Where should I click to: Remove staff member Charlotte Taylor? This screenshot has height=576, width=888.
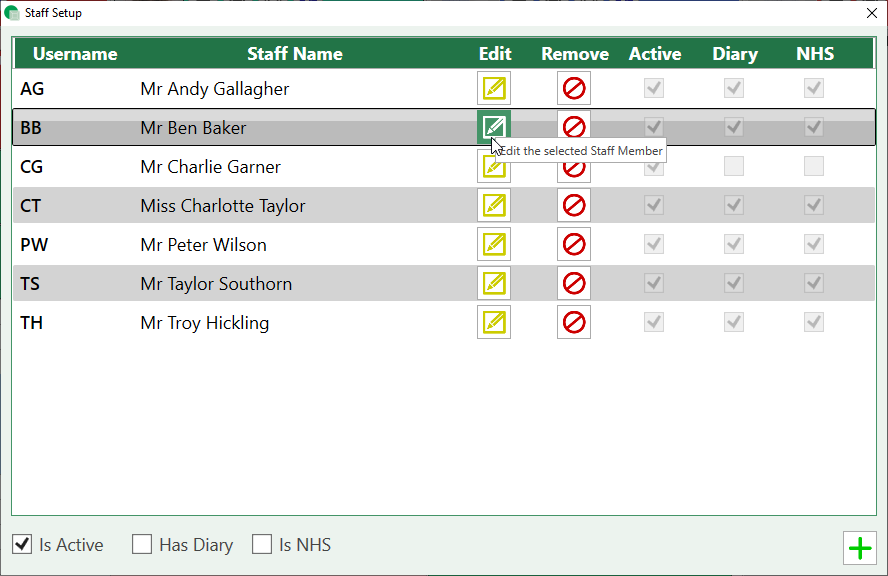point(574,206)
